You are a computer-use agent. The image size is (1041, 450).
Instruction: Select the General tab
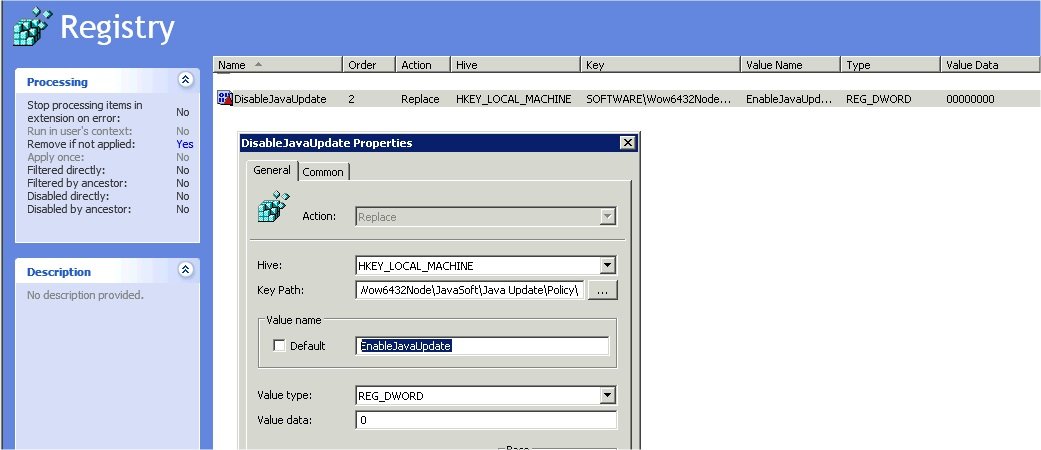pyautogui.click(x=271, y=171)
